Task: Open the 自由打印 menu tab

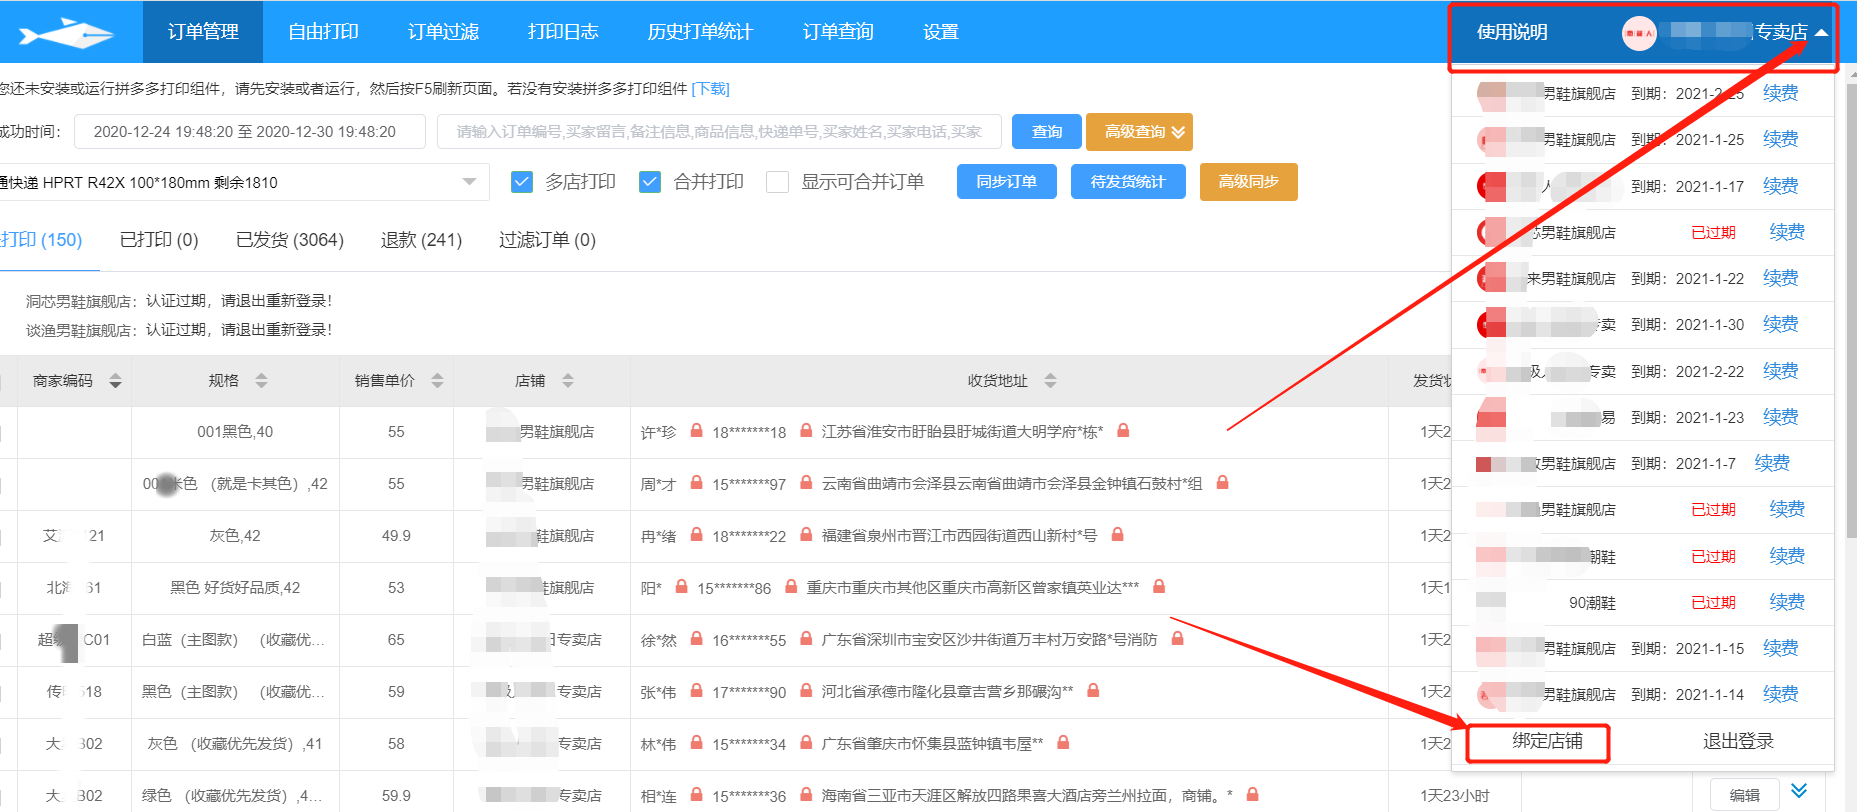Action: click(323, 32)
